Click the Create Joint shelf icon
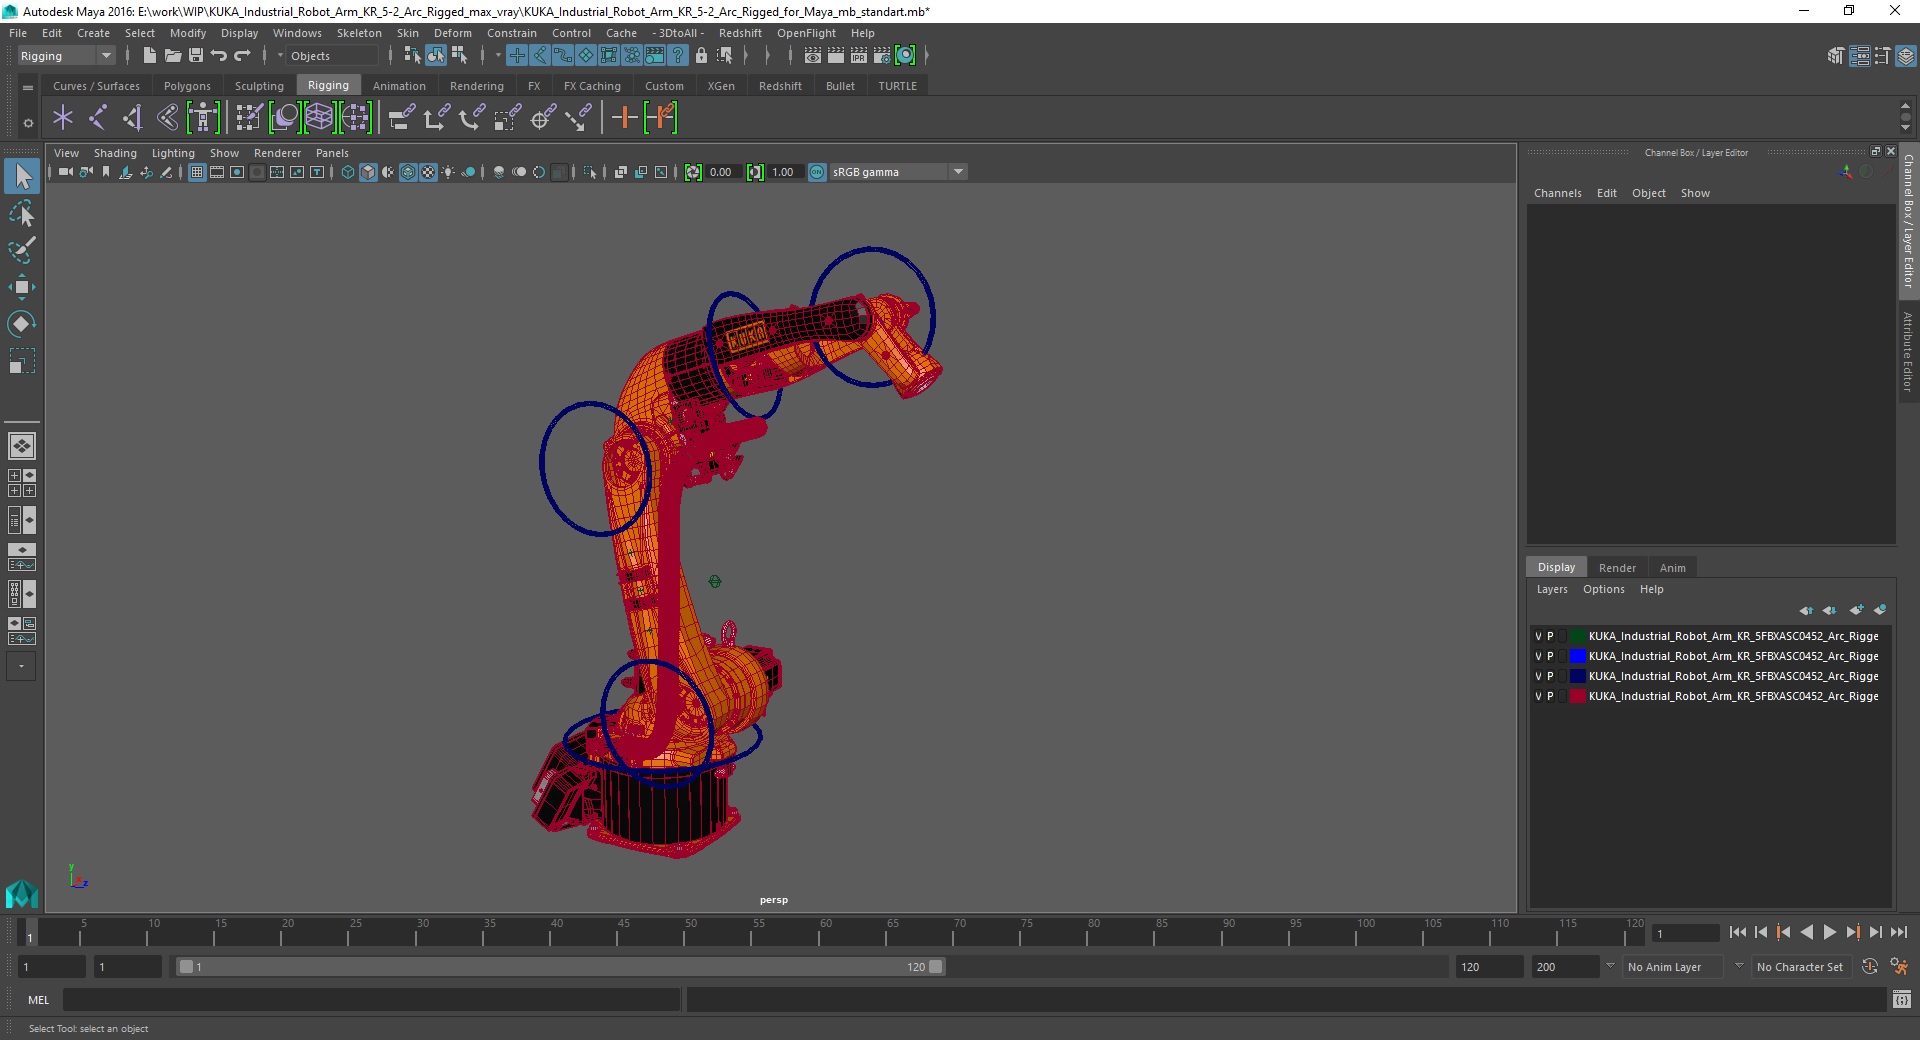Image resolution: width=1920 pixels, height=1040 pixels. click(97, 118)
